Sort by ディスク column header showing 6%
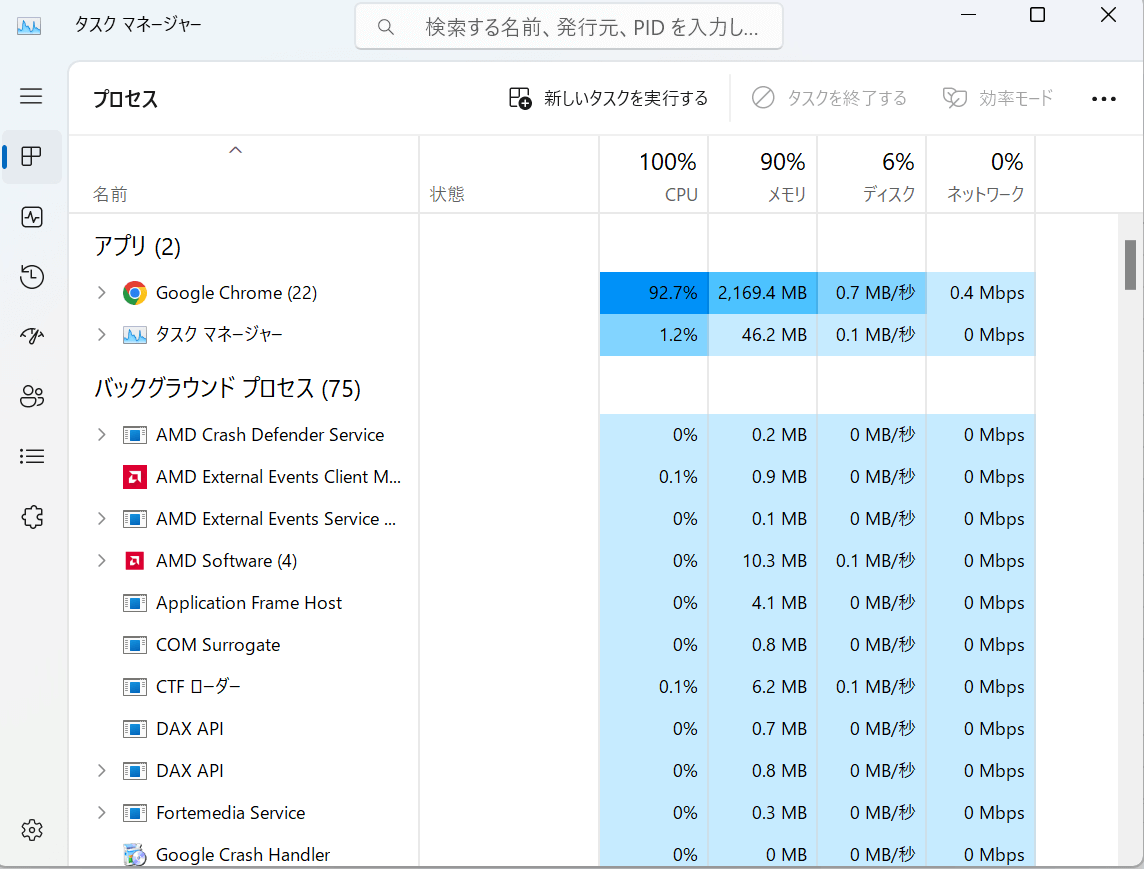1144x869 pixels. click(x=872, y=175)
